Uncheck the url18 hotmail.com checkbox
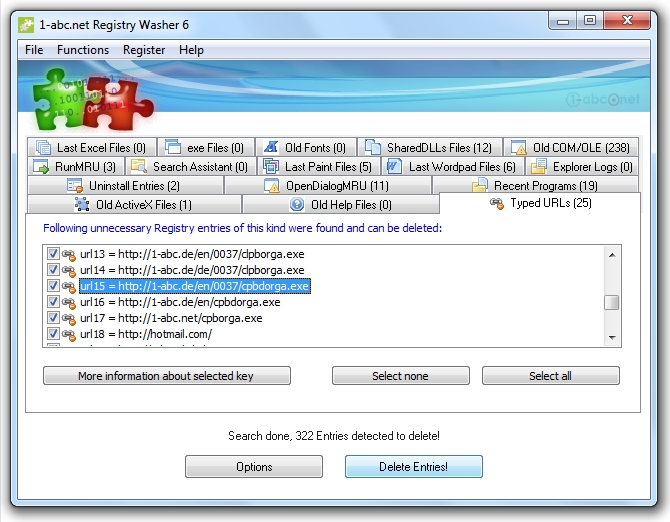This screenshot has height=522, width=670. pyautogui.click(x=54, y=334)
